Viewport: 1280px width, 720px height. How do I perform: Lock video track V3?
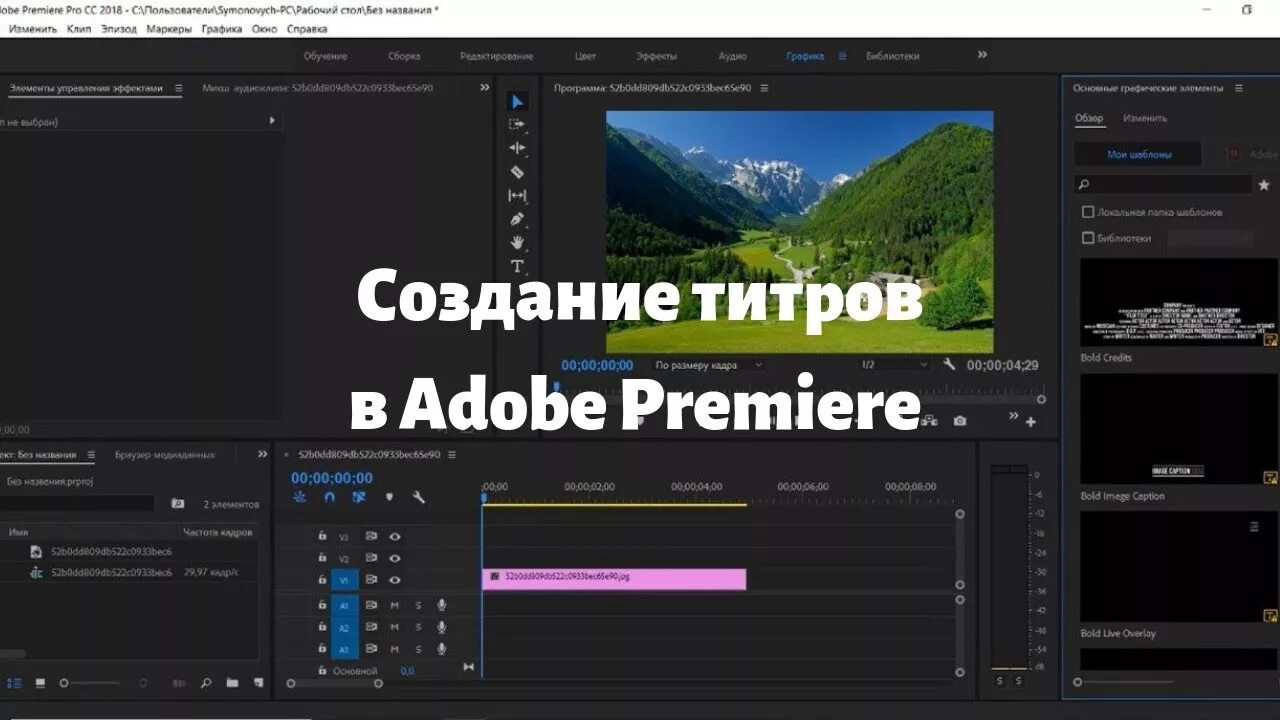pyautogui.click(x=322, y=536)
